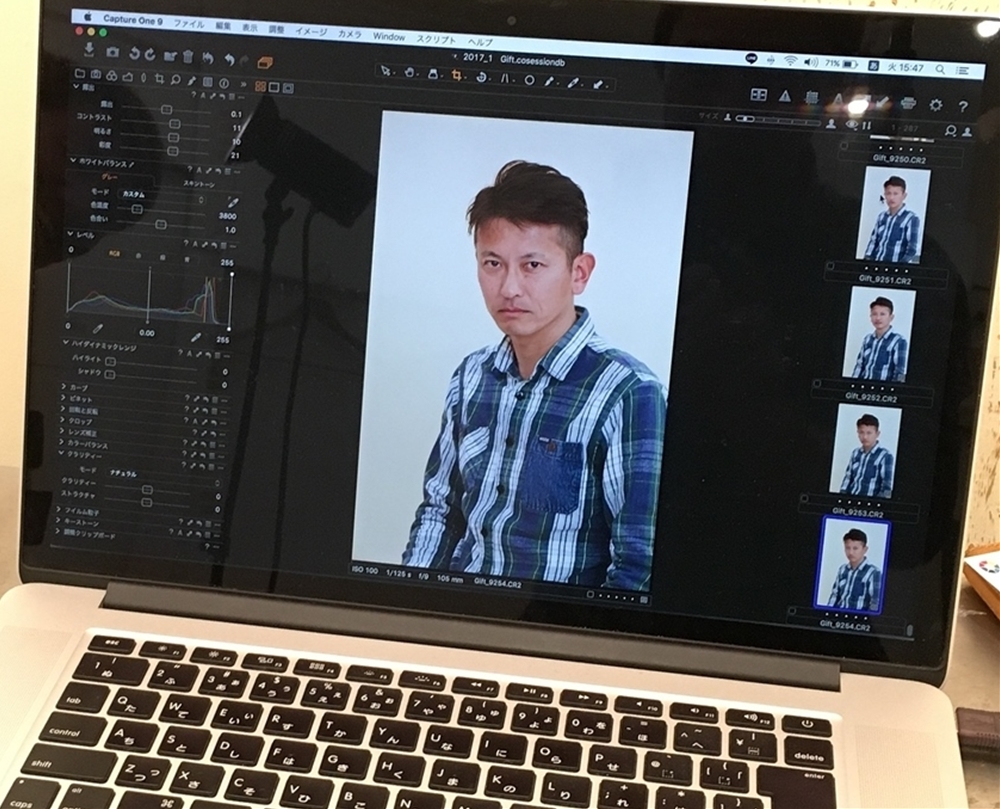Open the イメージ menu
The image size is (1000, 809).
[311, 31]
